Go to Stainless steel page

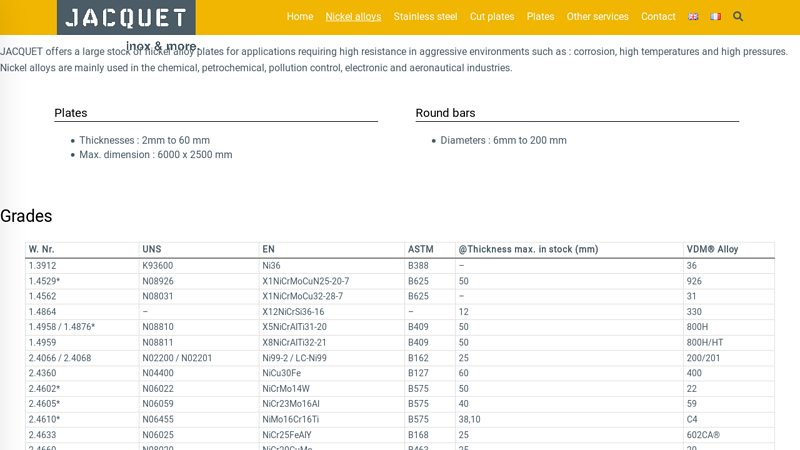point(425,17)
